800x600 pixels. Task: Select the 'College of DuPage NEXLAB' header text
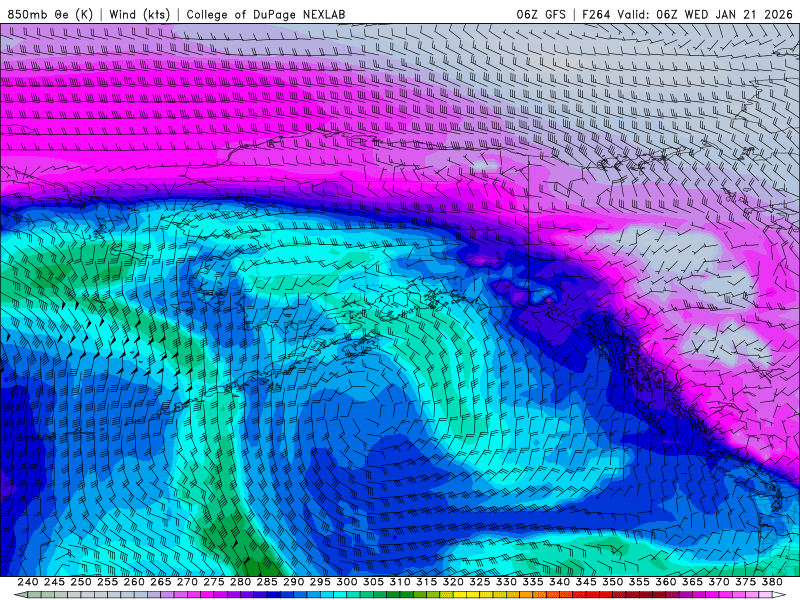pyautogui.click(x=266, y=14)
